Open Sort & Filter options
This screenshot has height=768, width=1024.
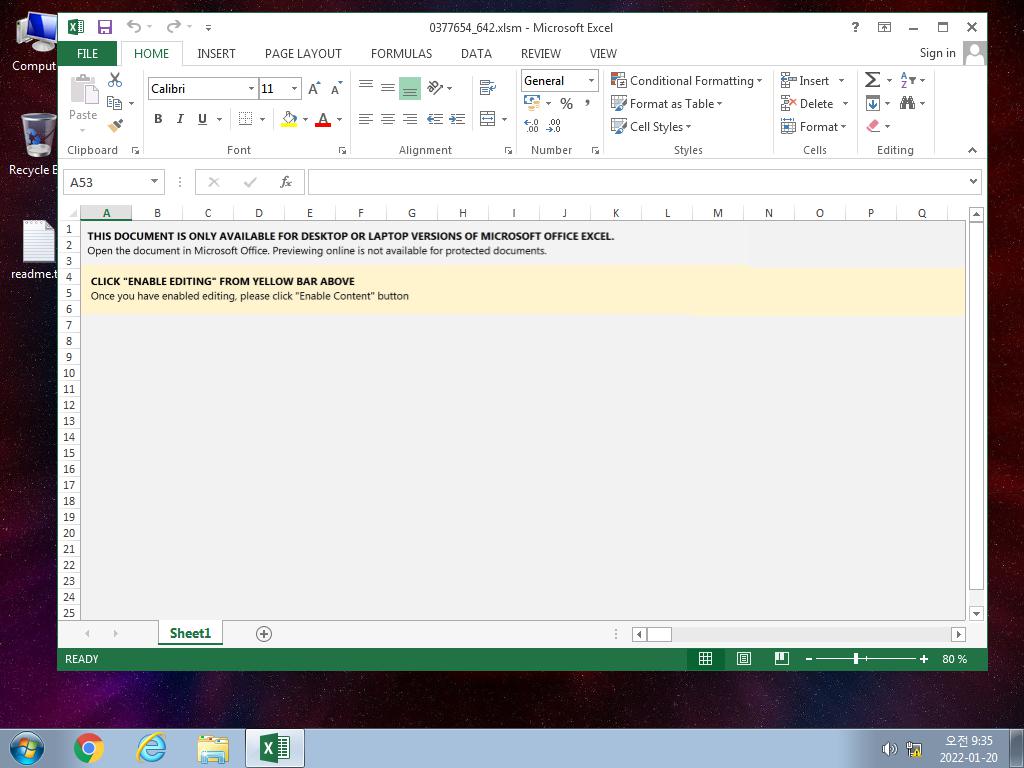click(912, 80)
